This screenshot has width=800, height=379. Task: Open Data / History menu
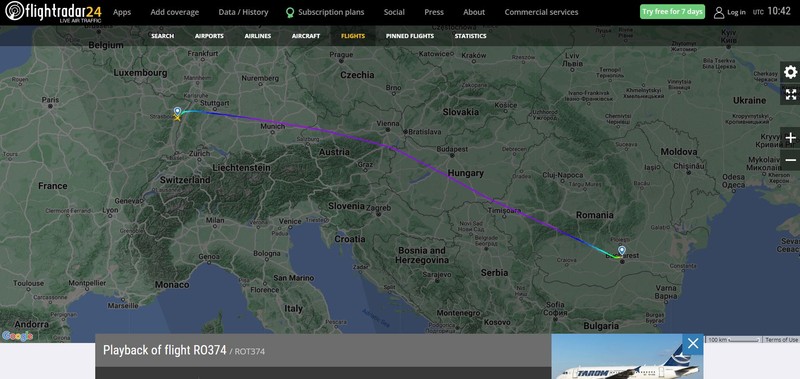pyautogui.click(x=243, y=12)
